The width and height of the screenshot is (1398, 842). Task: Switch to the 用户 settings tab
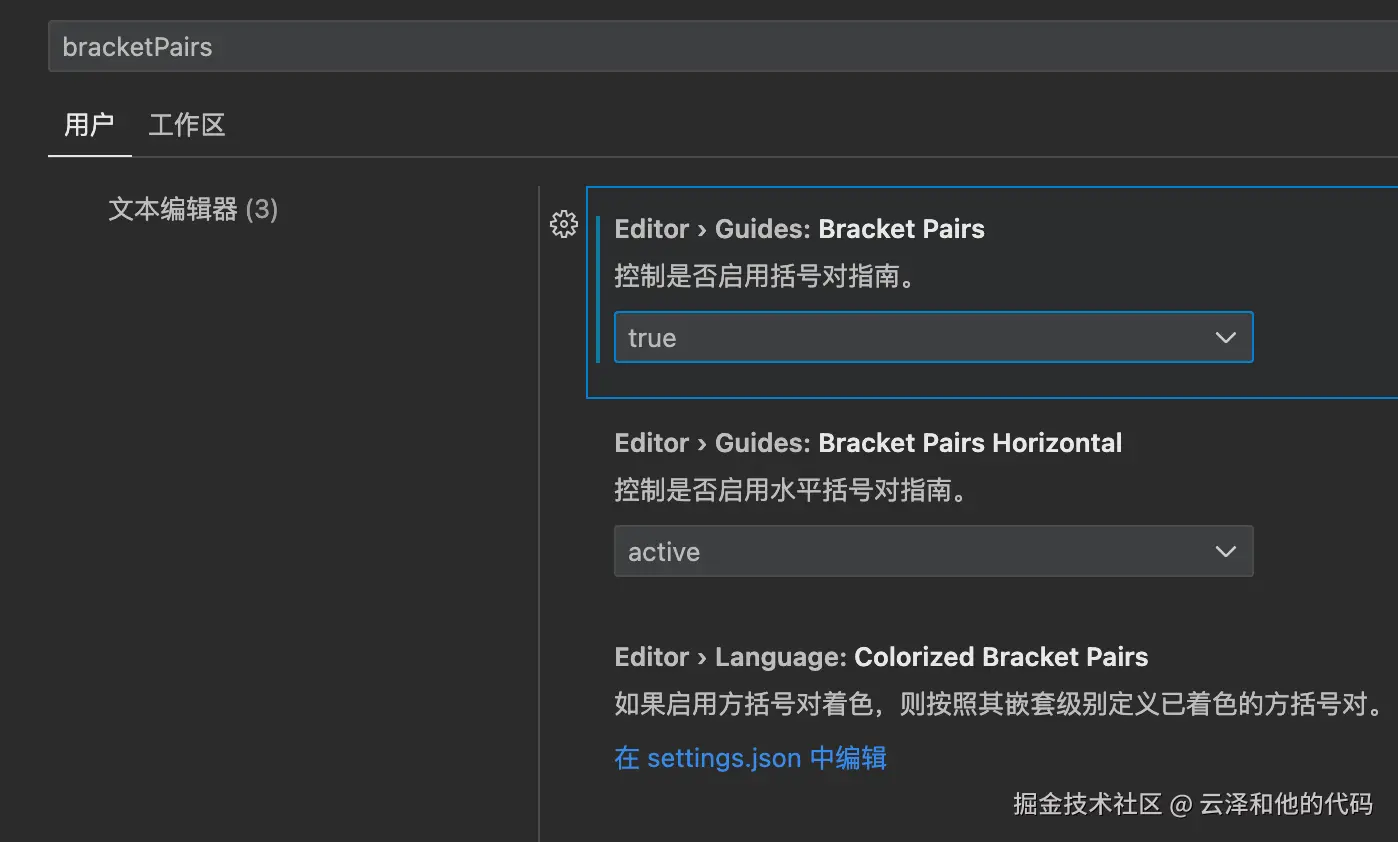pyautogui.click(x=89, y=125)
